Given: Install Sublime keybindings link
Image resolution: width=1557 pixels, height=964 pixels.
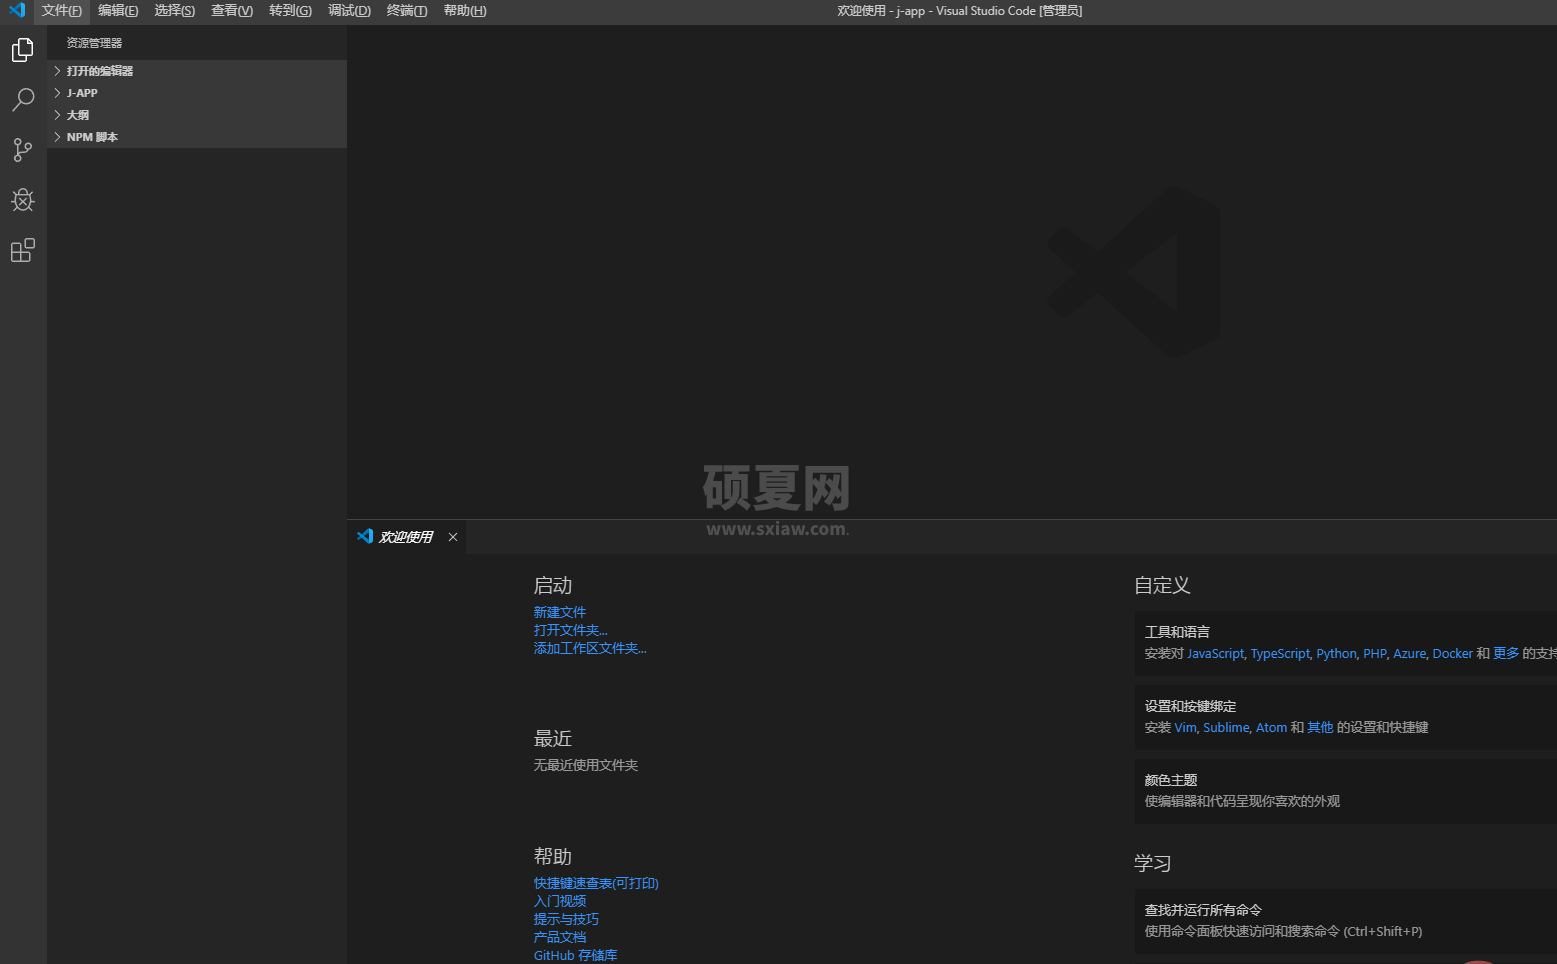Looking at the screenshot, I should click(1226, 727).
